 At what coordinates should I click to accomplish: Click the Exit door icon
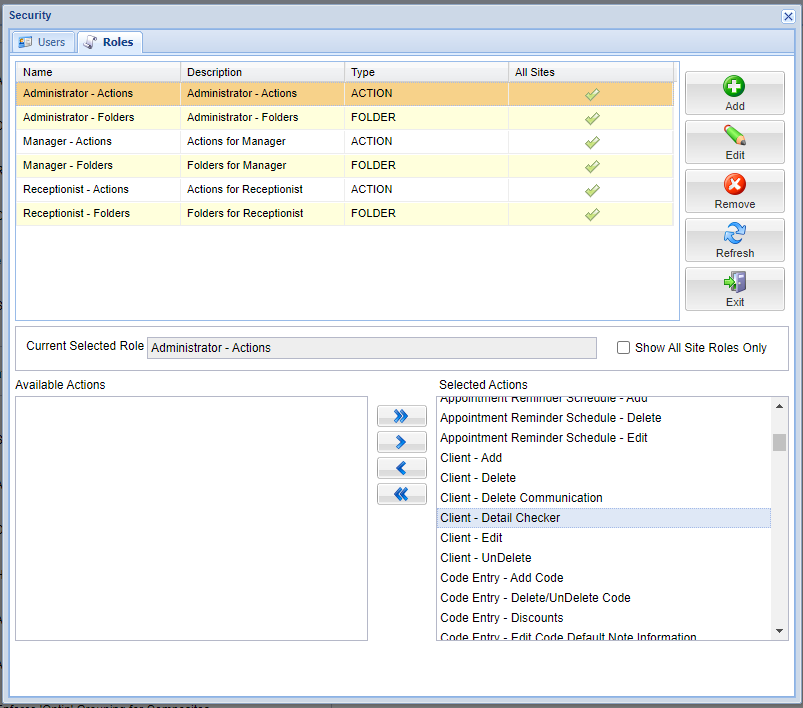click(x=734, y=283)
